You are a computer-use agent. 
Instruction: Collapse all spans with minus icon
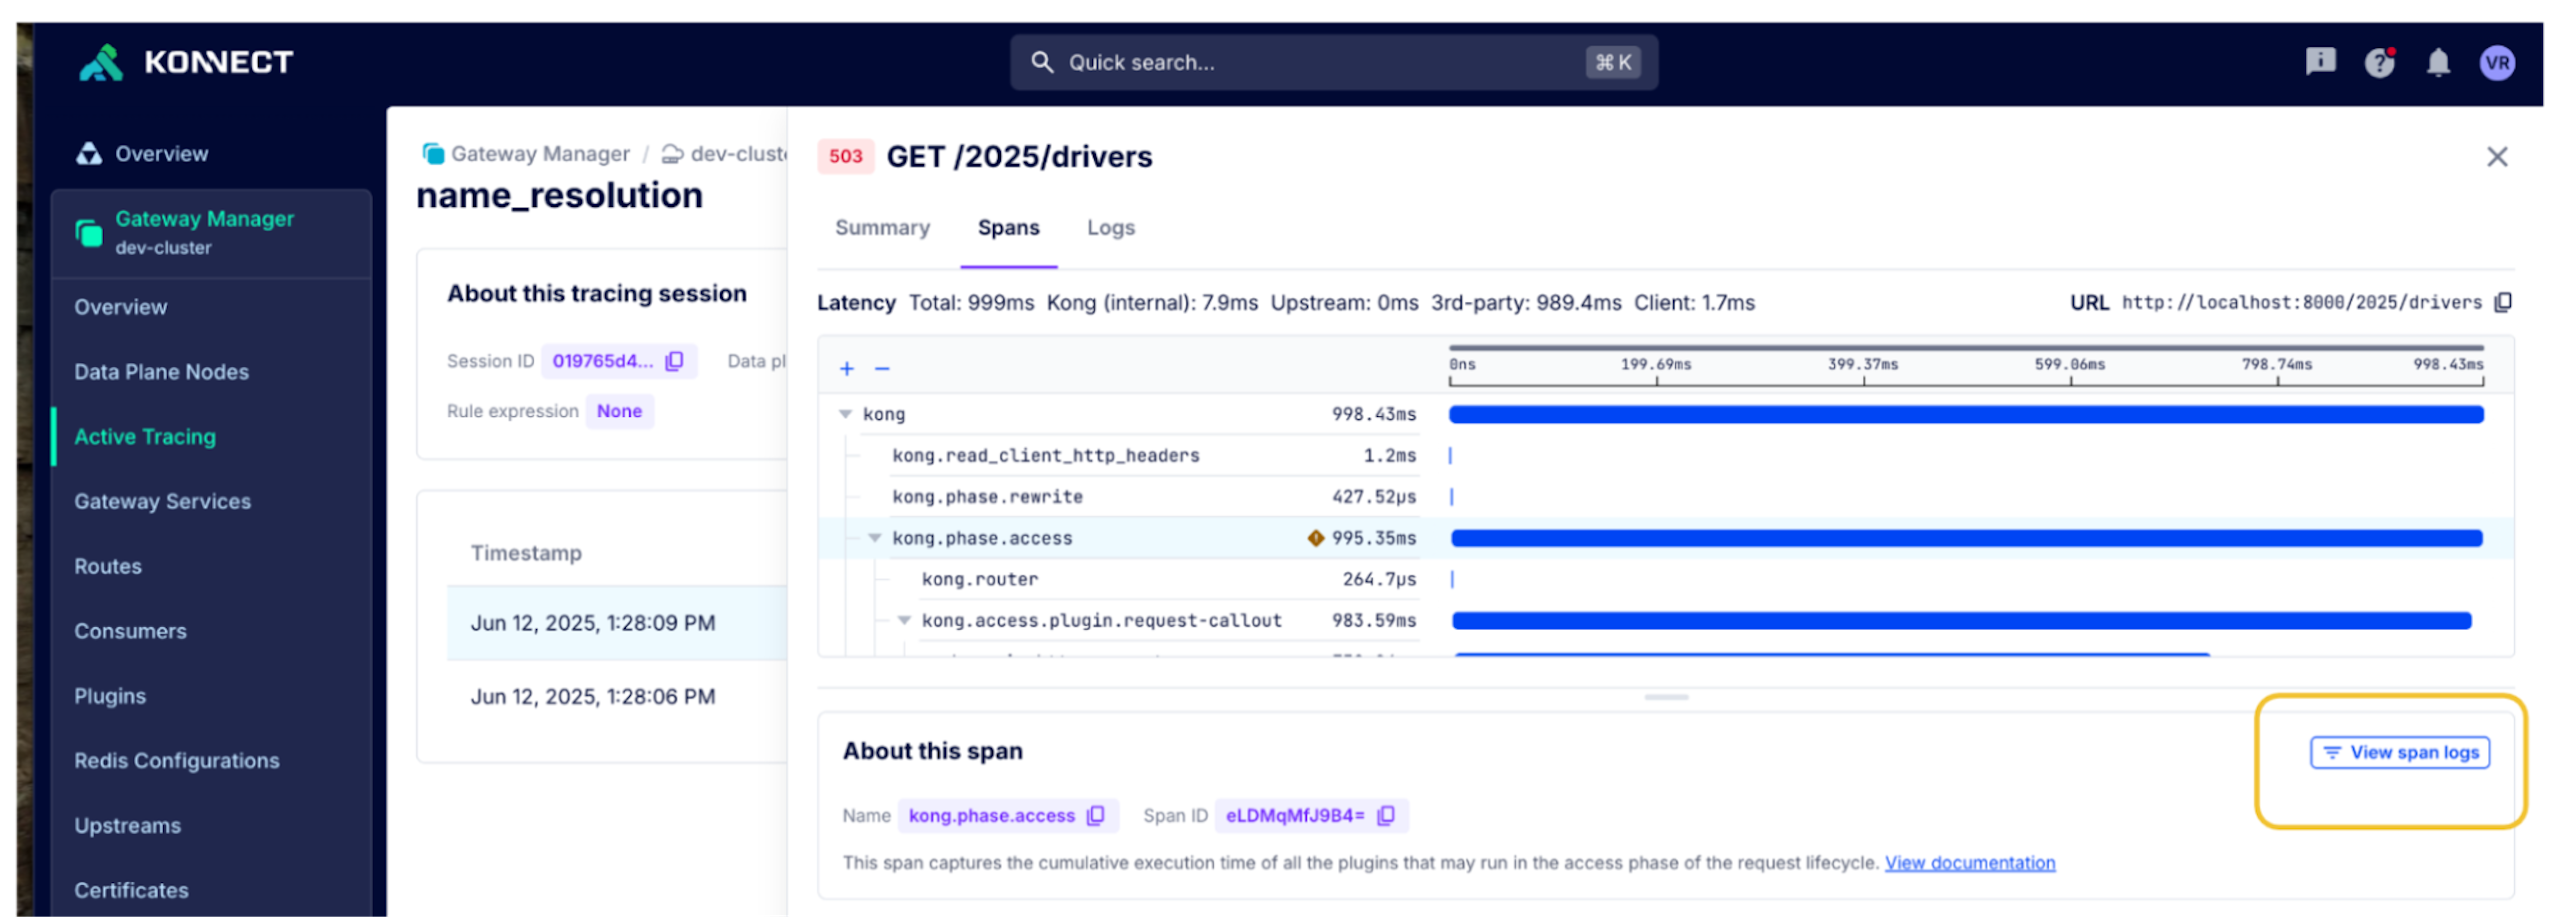coord(882,369)
